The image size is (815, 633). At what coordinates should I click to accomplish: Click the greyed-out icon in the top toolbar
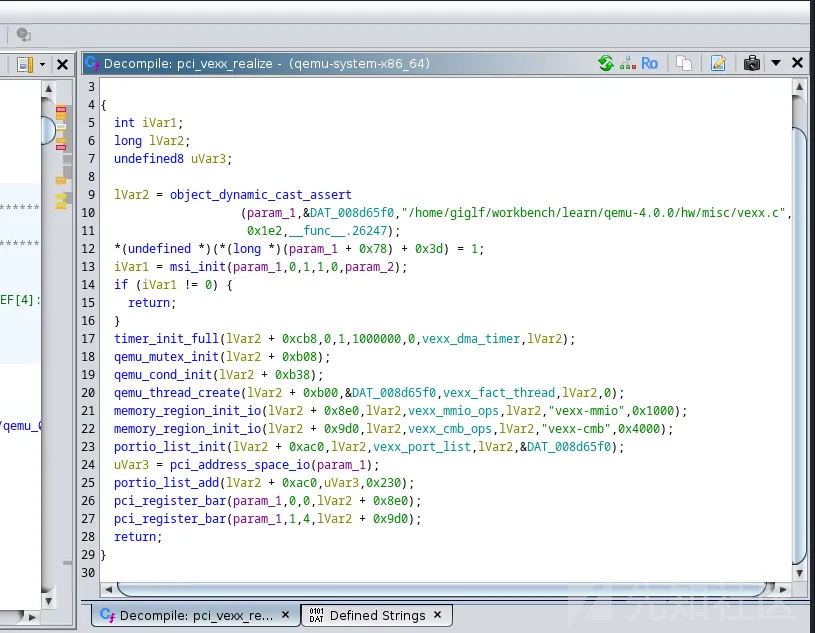[23, 35]
